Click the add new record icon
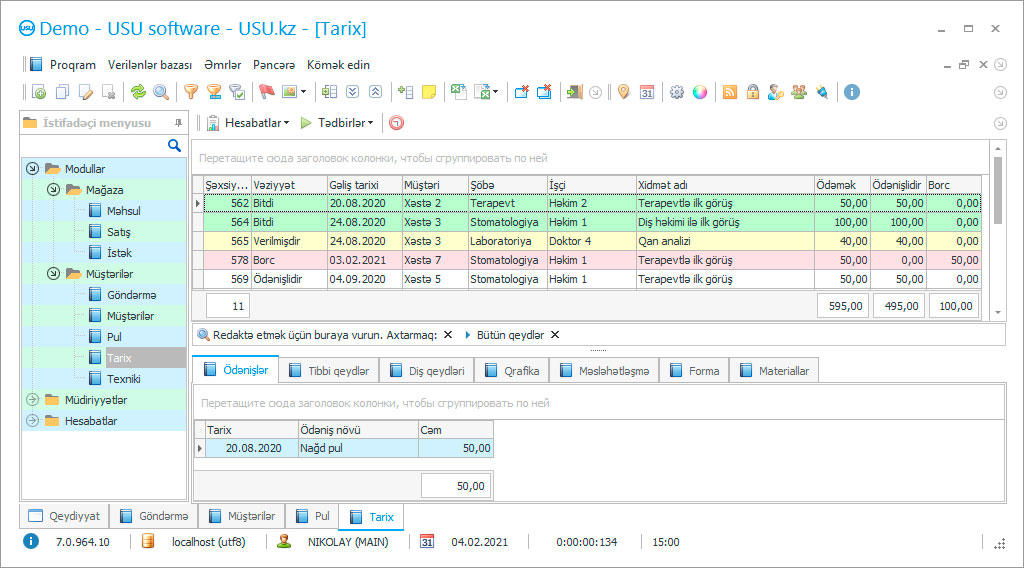 coord(38,92)
